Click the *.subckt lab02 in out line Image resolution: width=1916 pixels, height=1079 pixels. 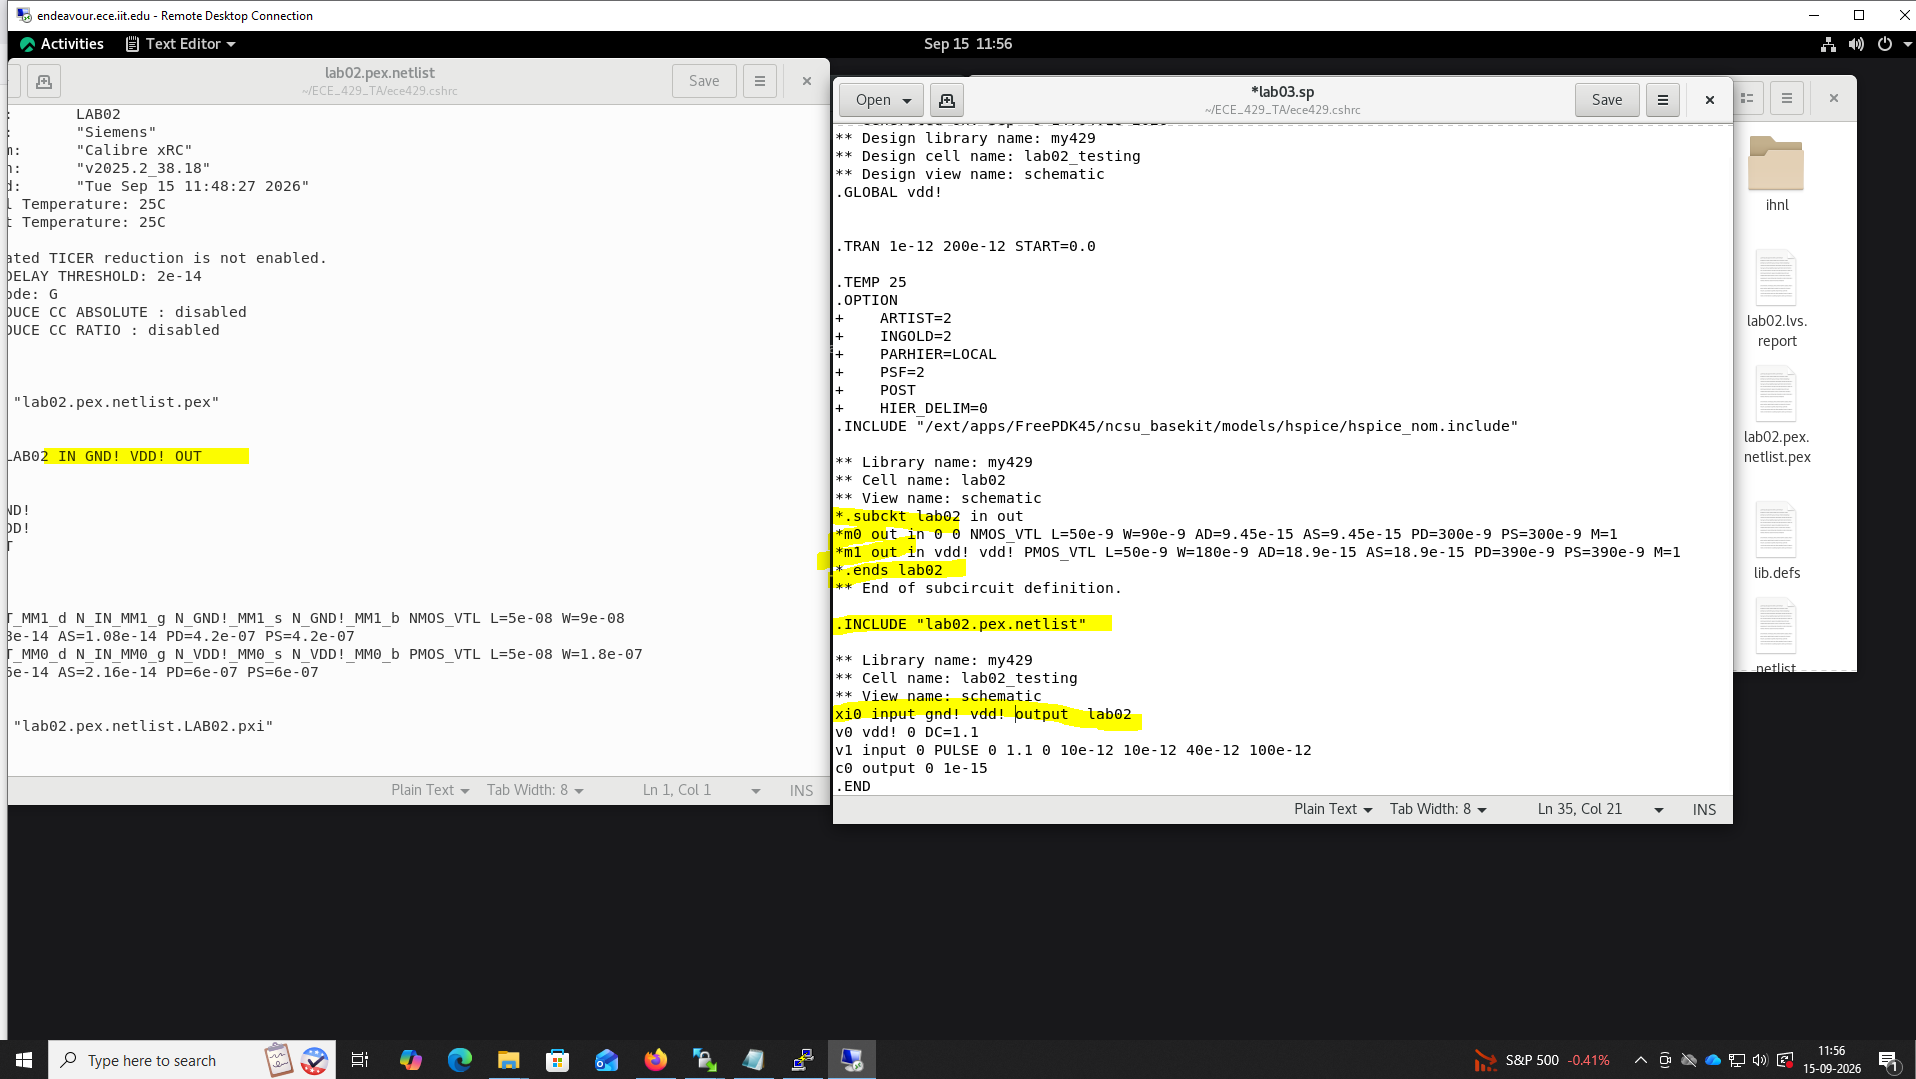coord(930,516)
